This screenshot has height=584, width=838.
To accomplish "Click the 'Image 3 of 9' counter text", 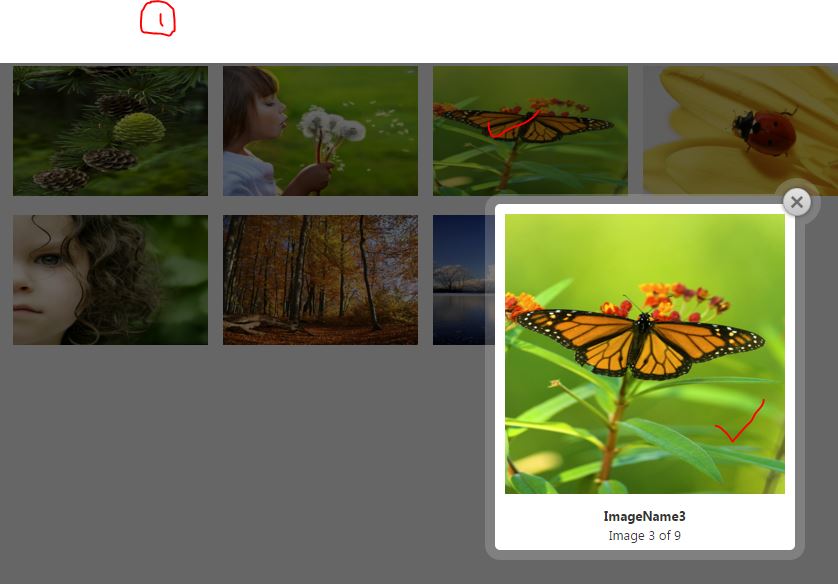I will coord(644,535).
